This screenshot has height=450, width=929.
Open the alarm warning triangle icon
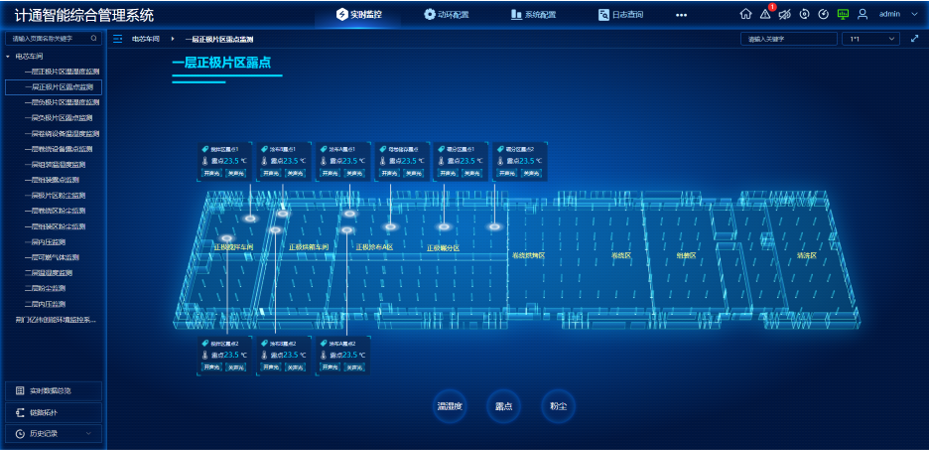tap(765, 15)
